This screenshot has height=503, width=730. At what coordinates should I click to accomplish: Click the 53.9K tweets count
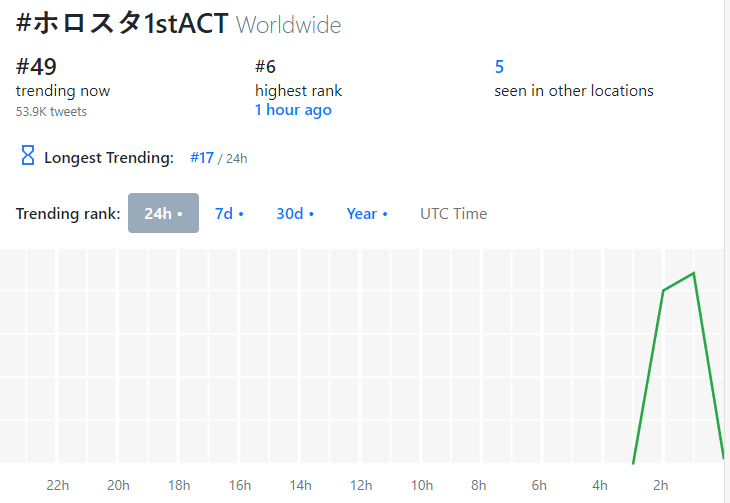pyautogui.click(x=51, y=112)
